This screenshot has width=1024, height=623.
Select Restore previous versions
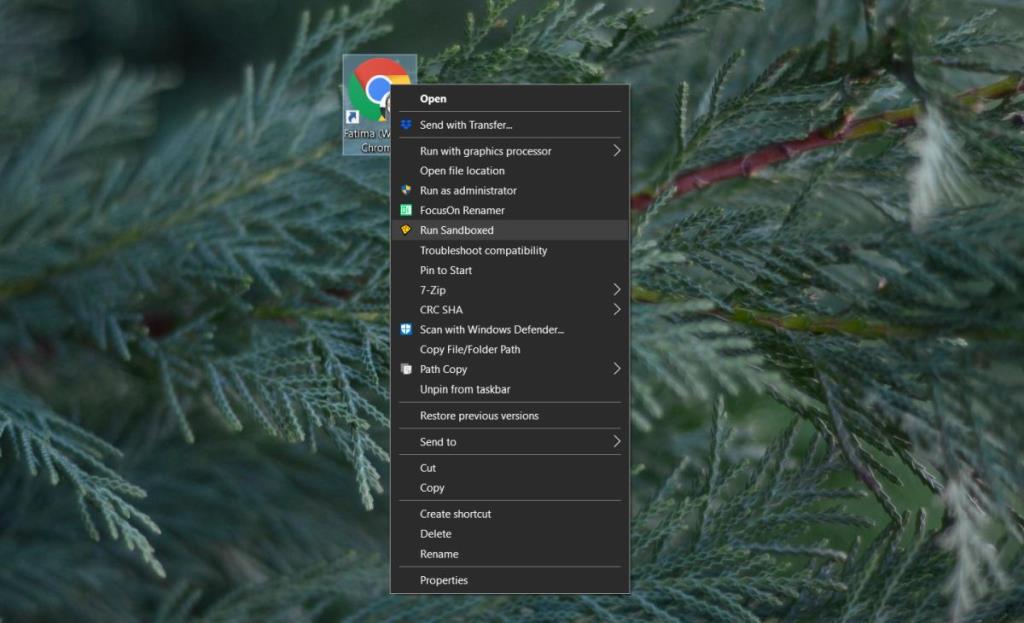479,416
